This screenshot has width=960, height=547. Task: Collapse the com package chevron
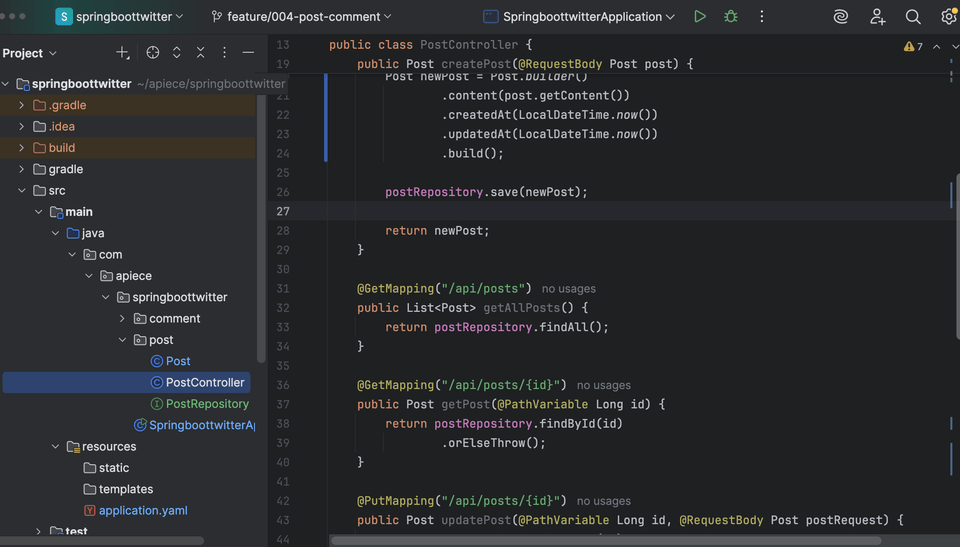(72, 254)
